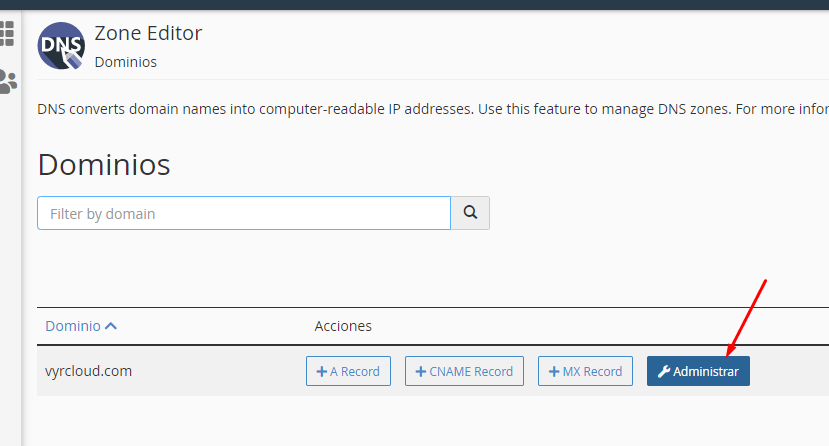Click the Zone Editor page title

click(x=148, y=33)
